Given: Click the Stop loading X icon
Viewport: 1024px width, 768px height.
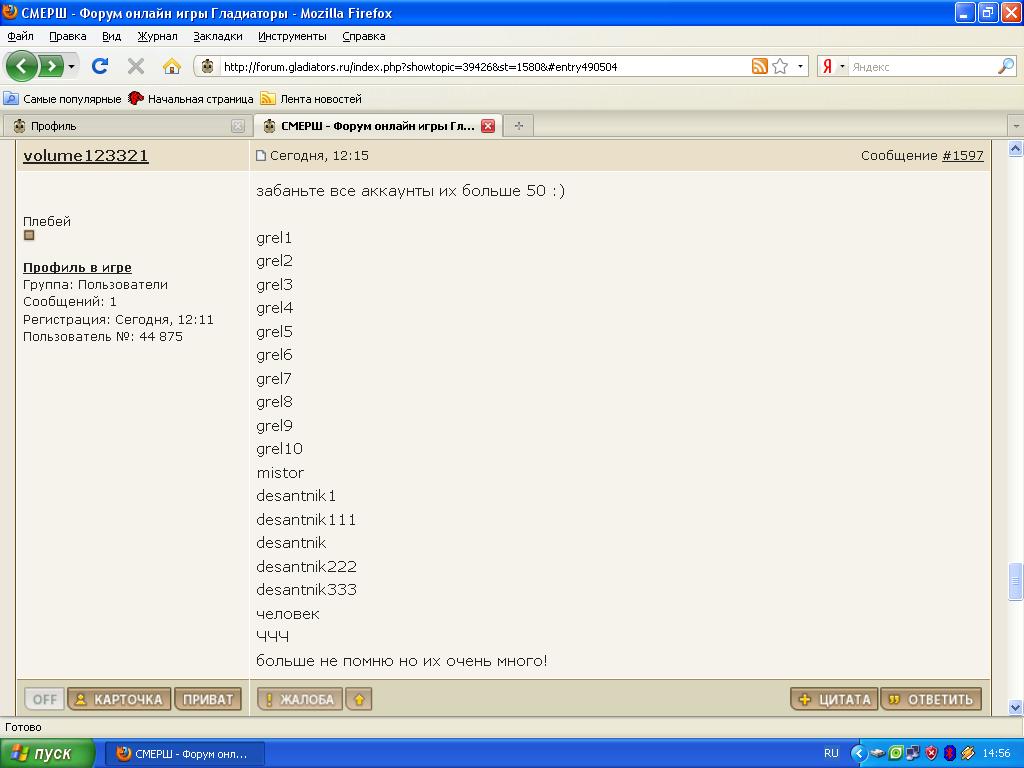Looking at the screenshot, I should tap(136, 66).
